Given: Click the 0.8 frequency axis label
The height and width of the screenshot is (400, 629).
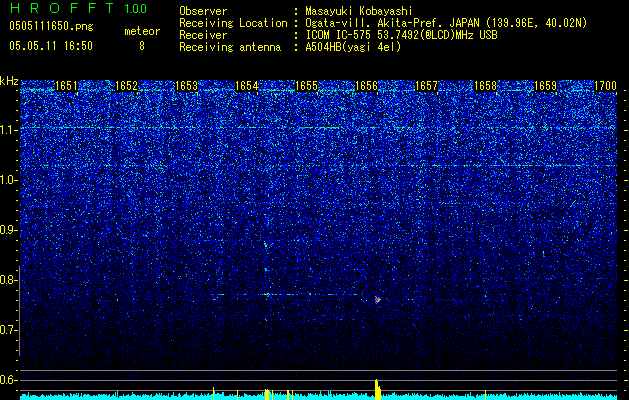Looking at the screenshot, I should pyautogui.click(x=8, y=280).
